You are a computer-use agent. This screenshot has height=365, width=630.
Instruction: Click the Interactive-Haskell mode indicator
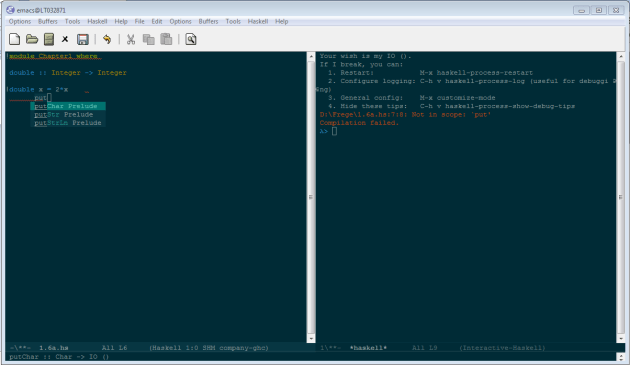pos(502,348)
